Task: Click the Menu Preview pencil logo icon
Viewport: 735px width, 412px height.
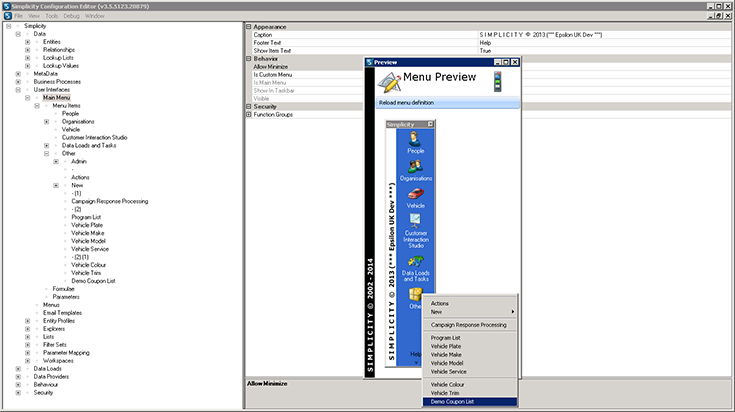Action: tap(389, 82)
